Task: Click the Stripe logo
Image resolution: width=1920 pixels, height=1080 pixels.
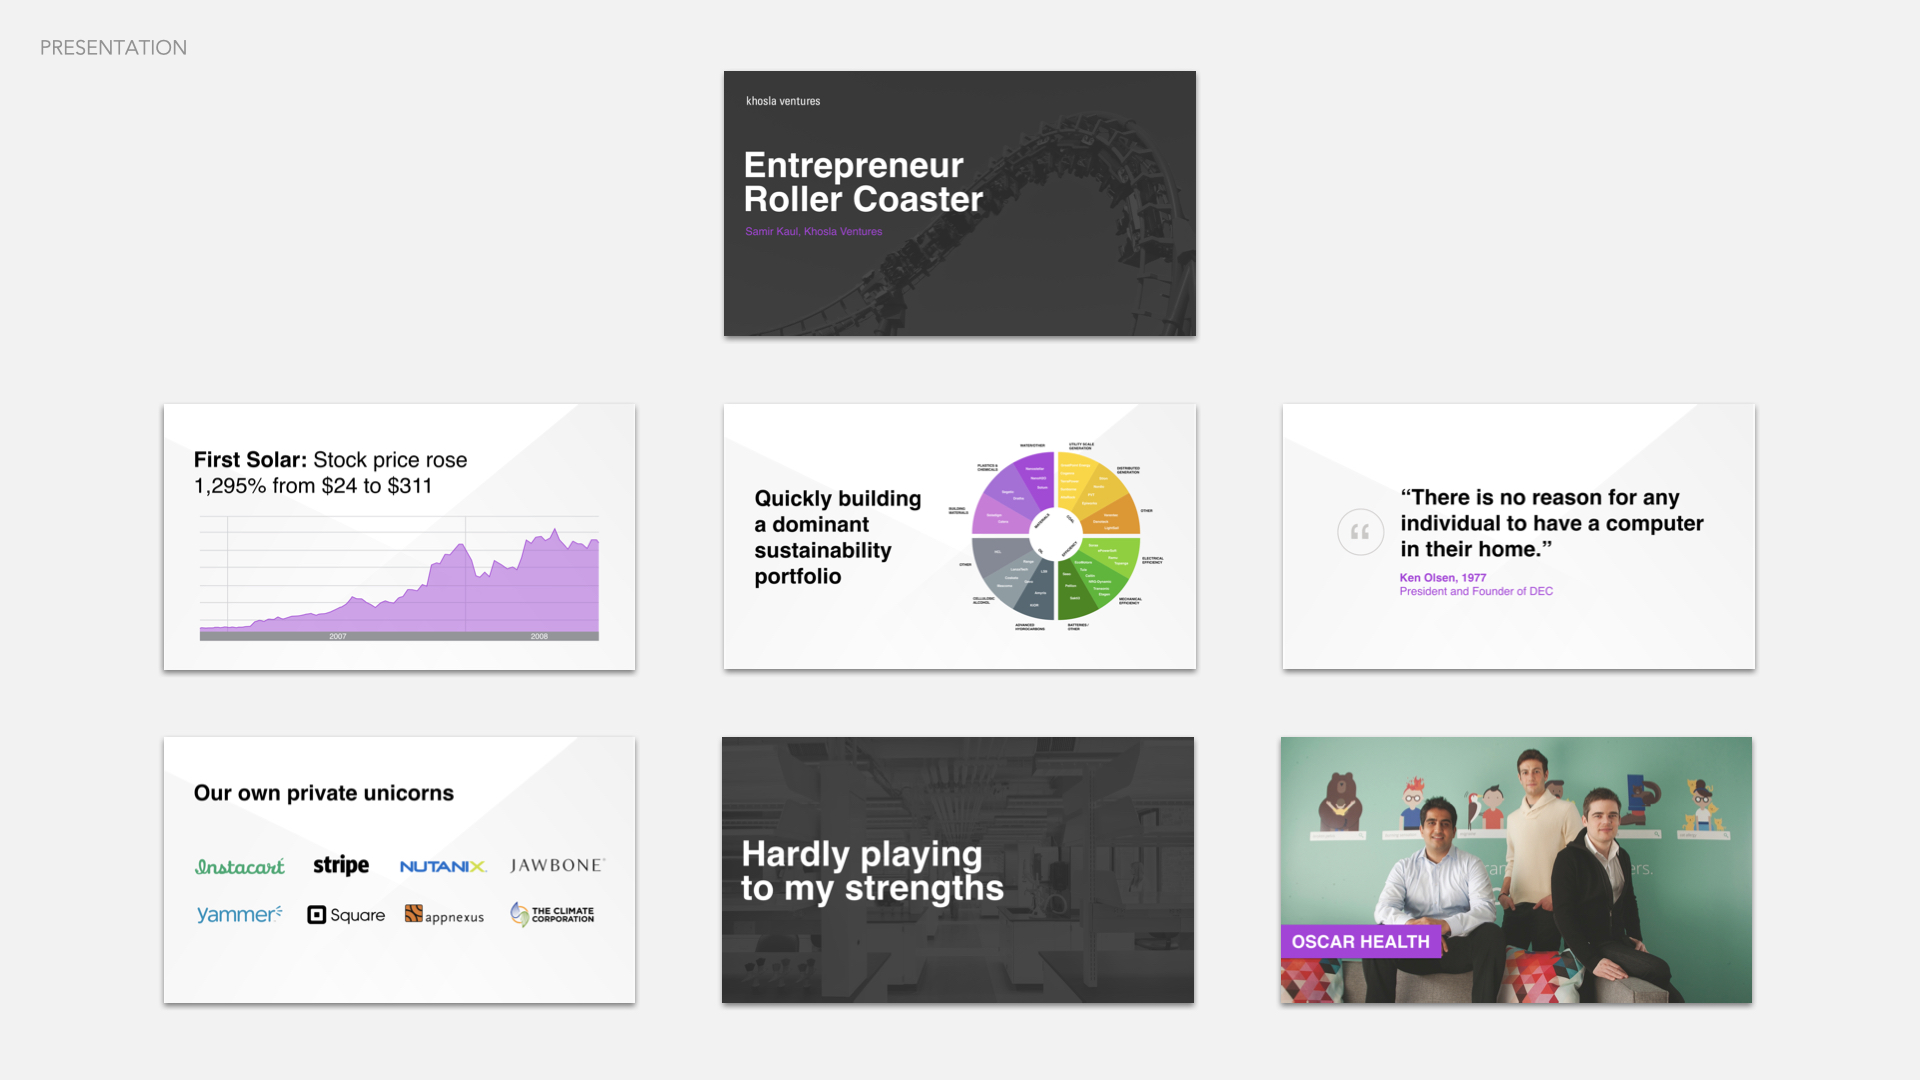Action: point(341,865)
